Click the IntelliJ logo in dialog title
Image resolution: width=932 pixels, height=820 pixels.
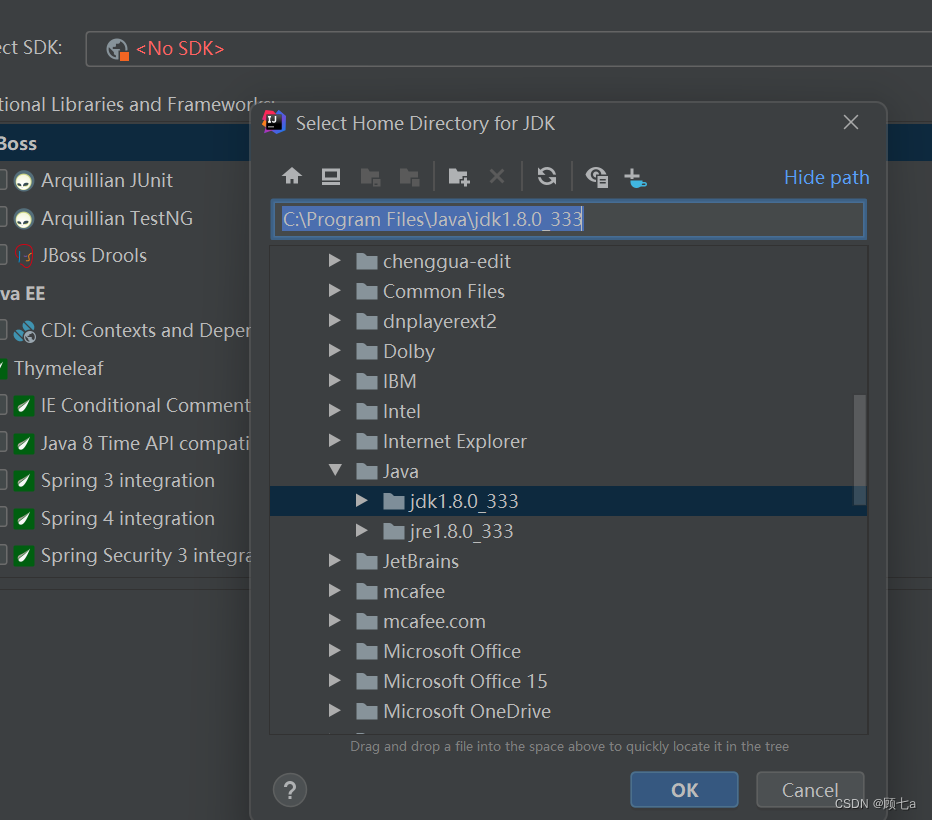[x=274, y=122]
